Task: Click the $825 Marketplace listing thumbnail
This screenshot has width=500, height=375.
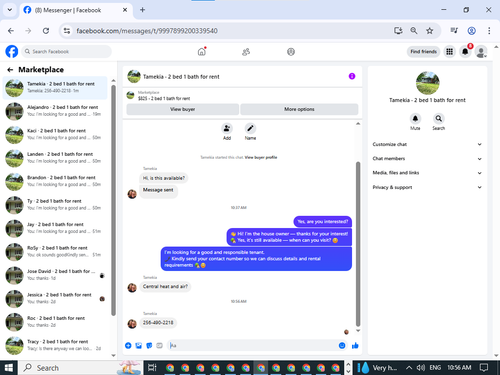Action: tap(130, 95)
